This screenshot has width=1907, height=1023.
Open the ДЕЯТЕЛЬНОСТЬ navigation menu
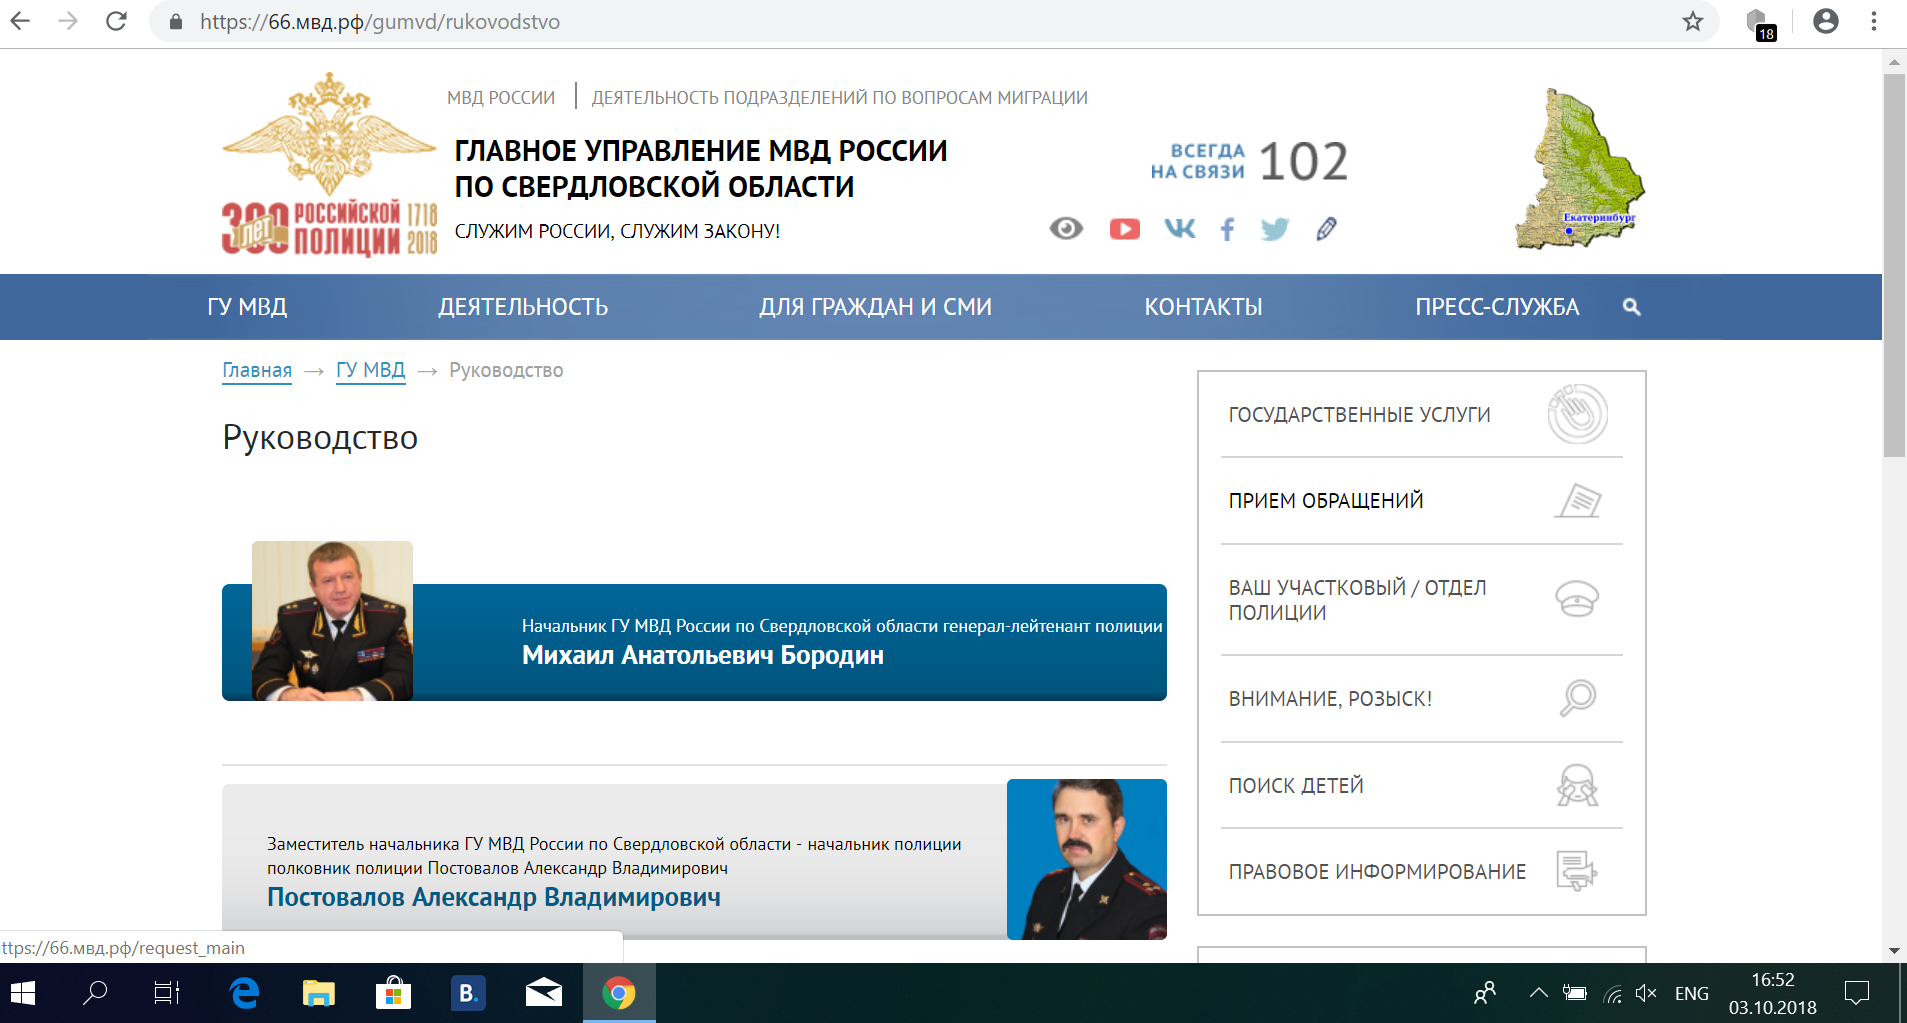click(x=522, y=307)
